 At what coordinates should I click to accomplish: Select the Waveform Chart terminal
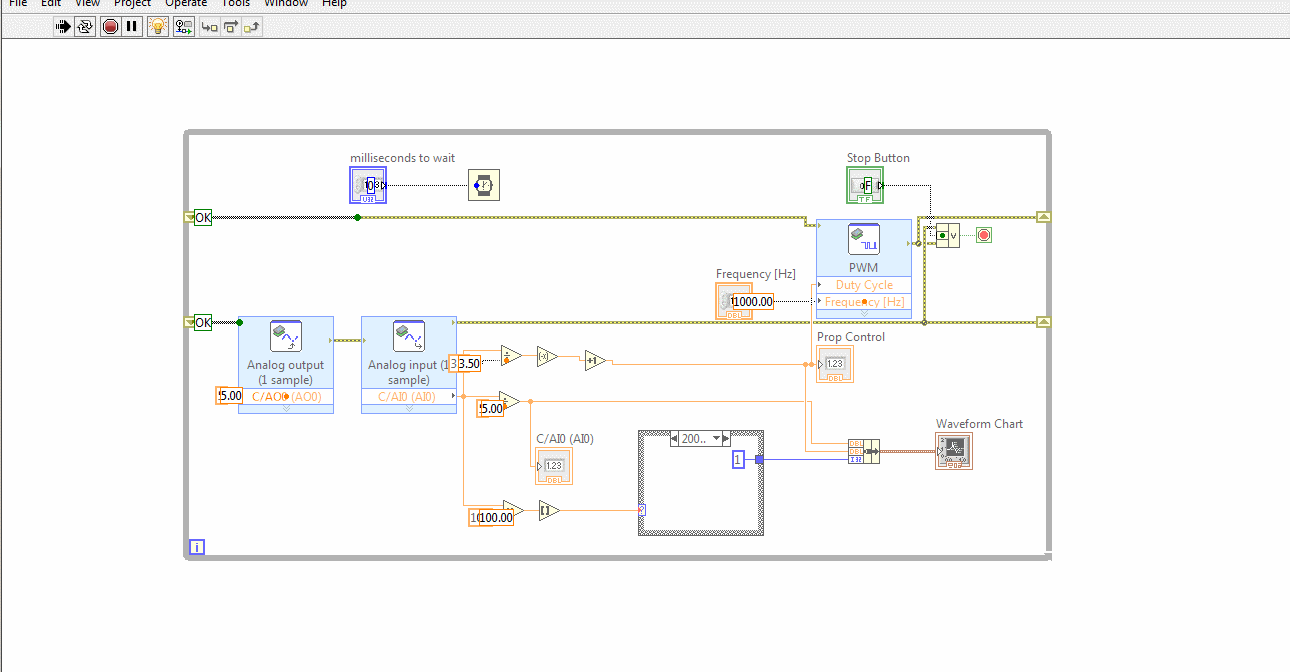coord(953,451)
